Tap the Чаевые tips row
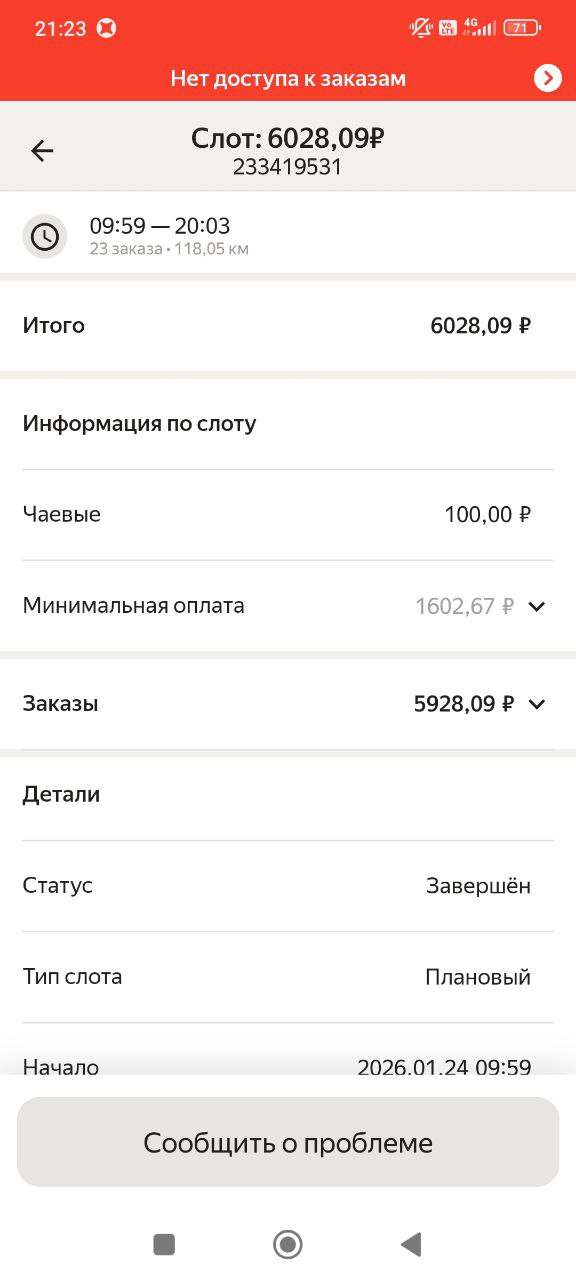 [288, 514]
